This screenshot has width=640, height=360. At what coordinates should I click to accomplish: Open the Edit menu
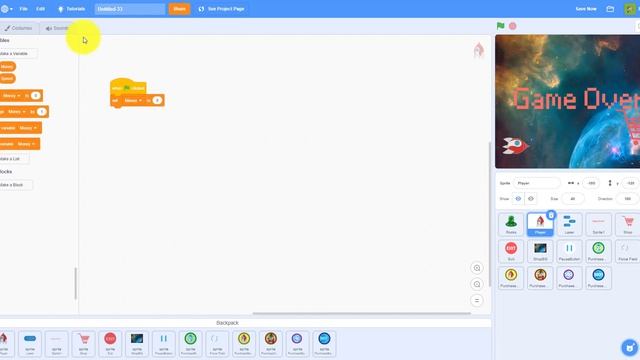[40, 9]
